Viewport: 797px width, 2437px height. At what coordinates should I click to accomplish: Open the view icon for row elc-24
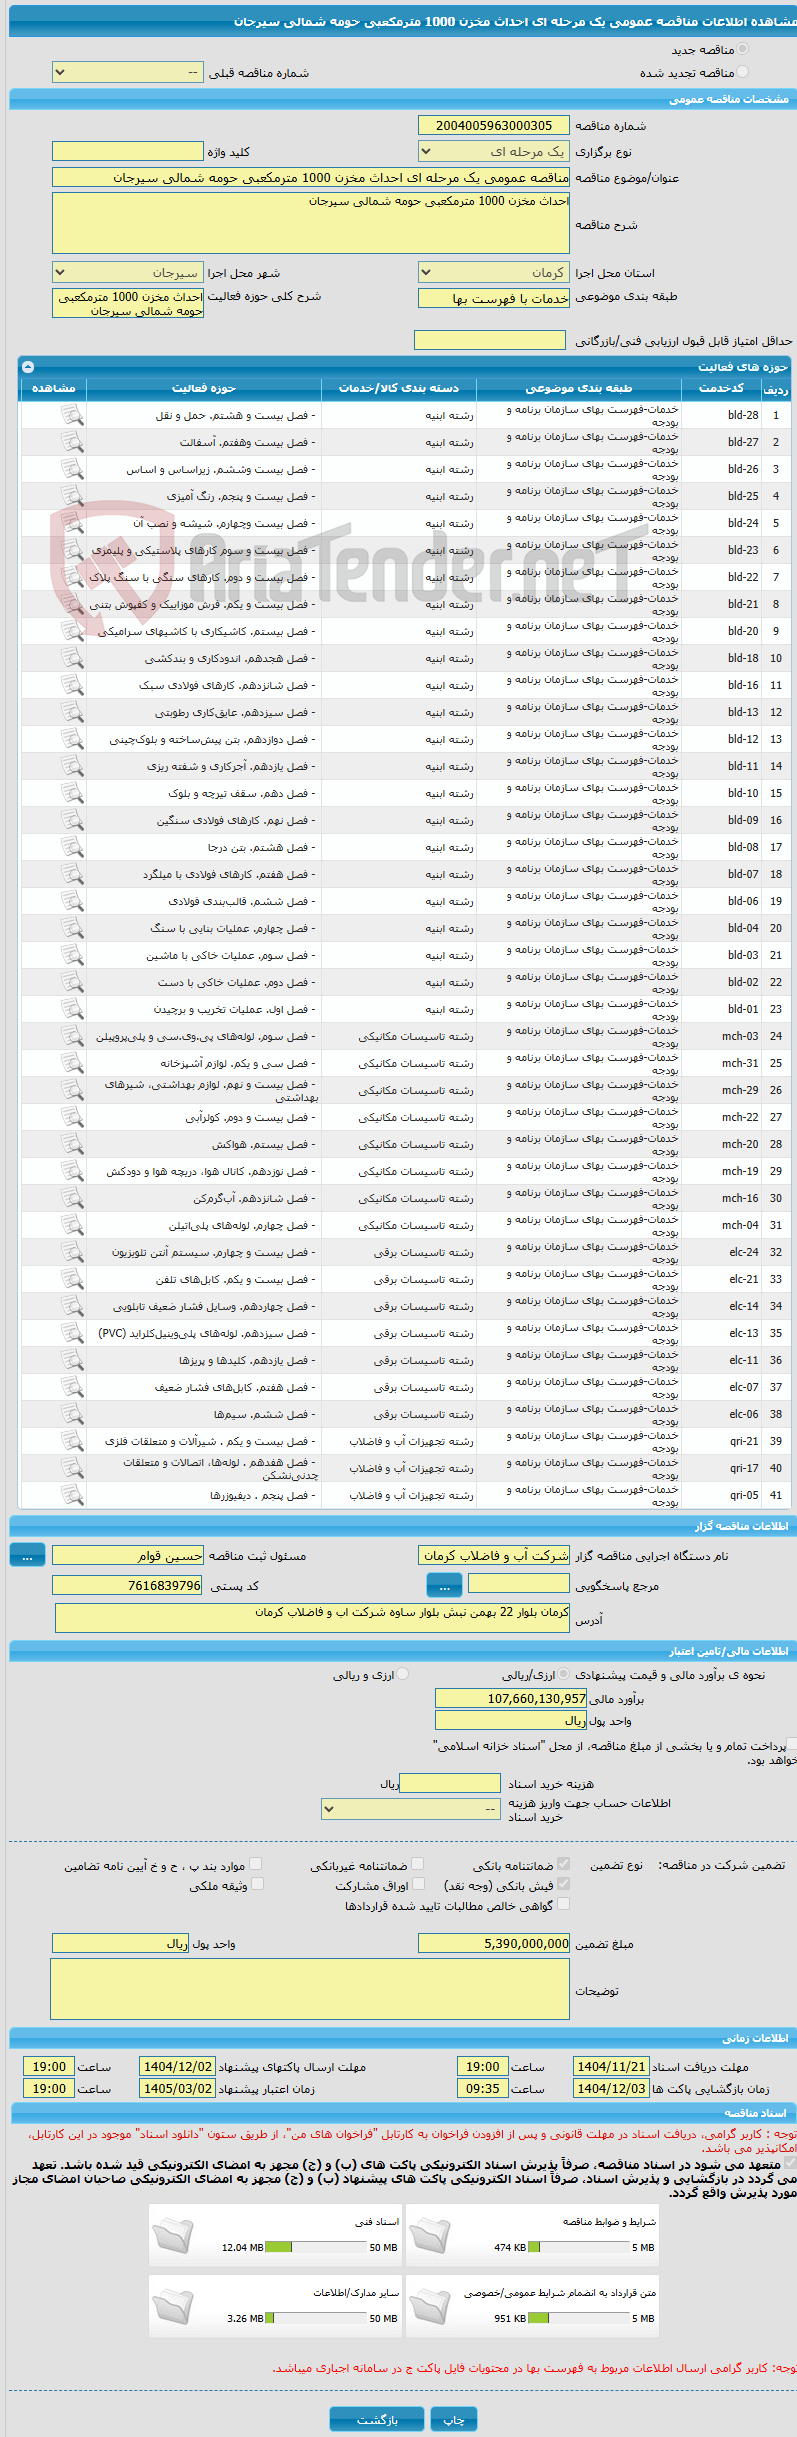[x=72, y=1252]
